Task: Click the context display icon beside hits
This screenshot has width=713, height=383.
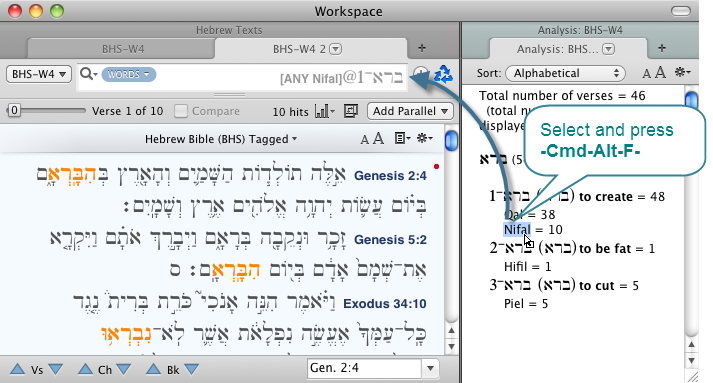Action: tap(351, 111)
